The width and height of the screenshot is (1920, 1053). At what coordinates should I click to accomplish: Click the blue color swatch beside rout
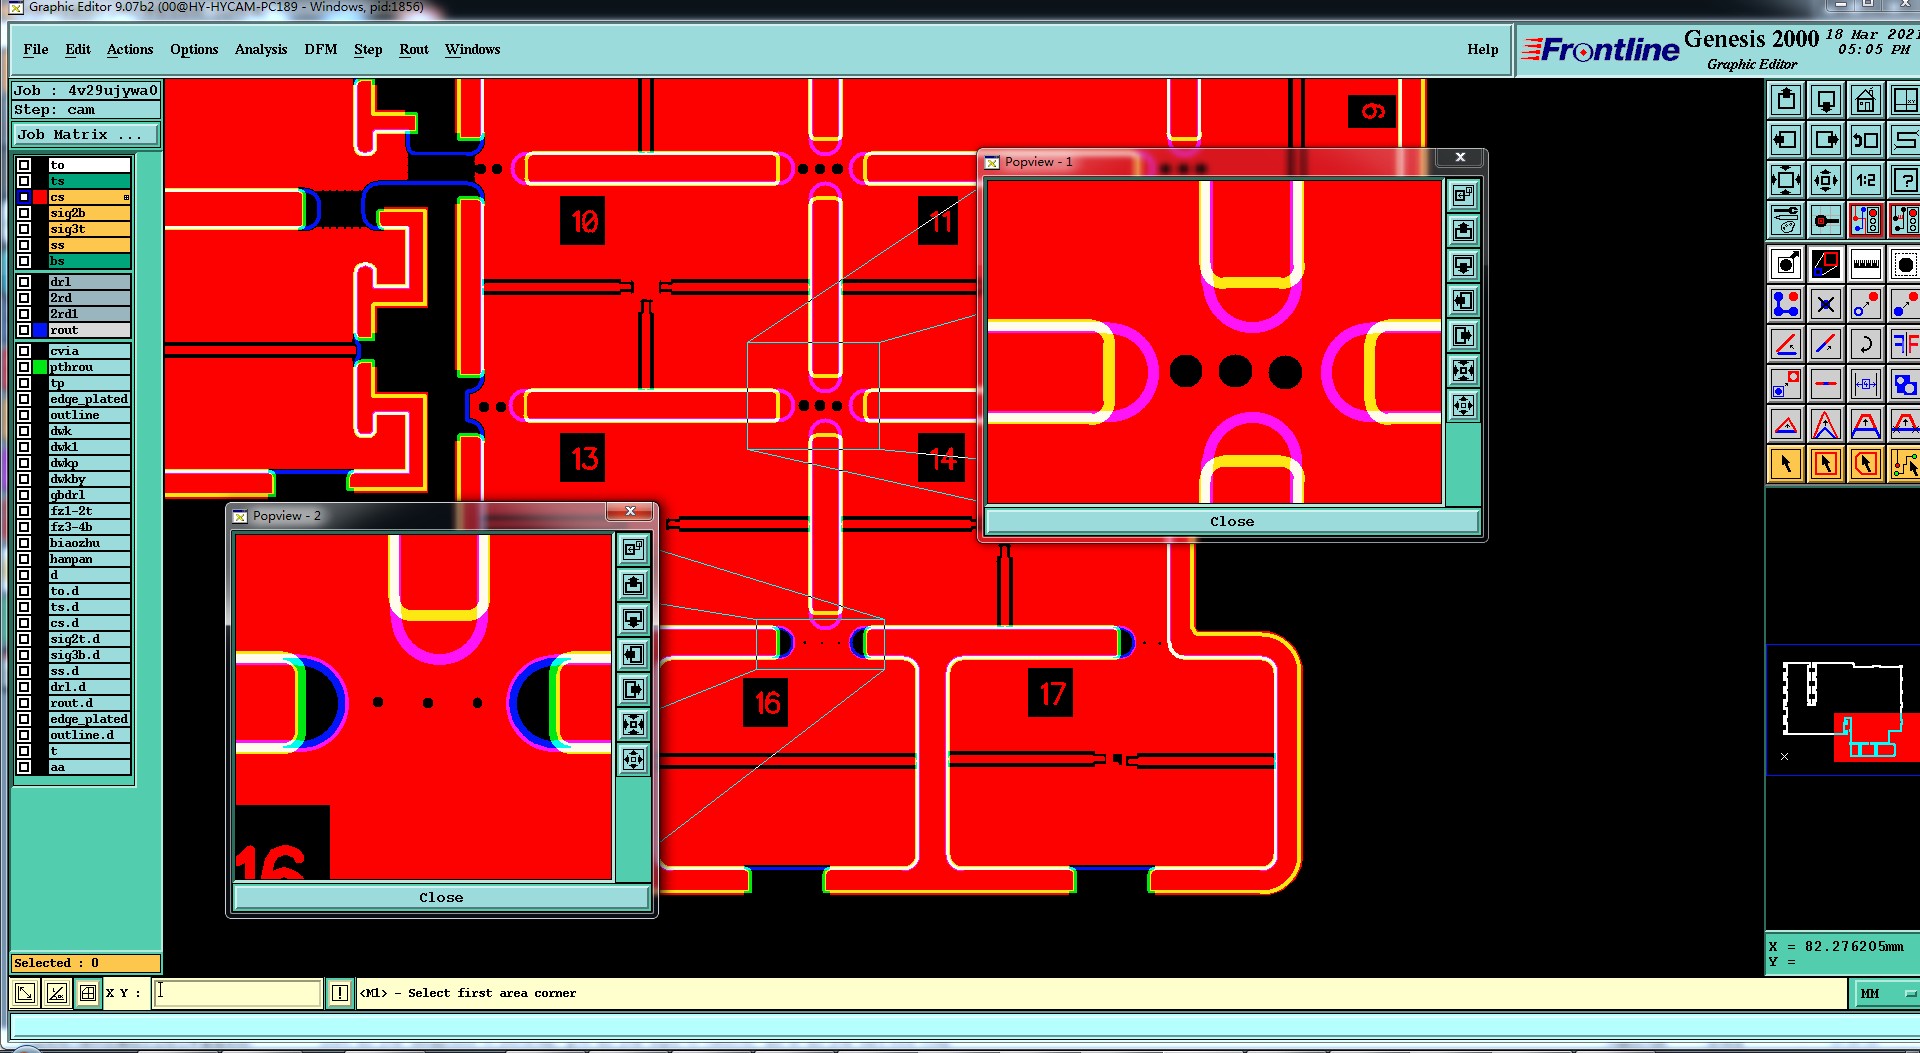(40, 330)
